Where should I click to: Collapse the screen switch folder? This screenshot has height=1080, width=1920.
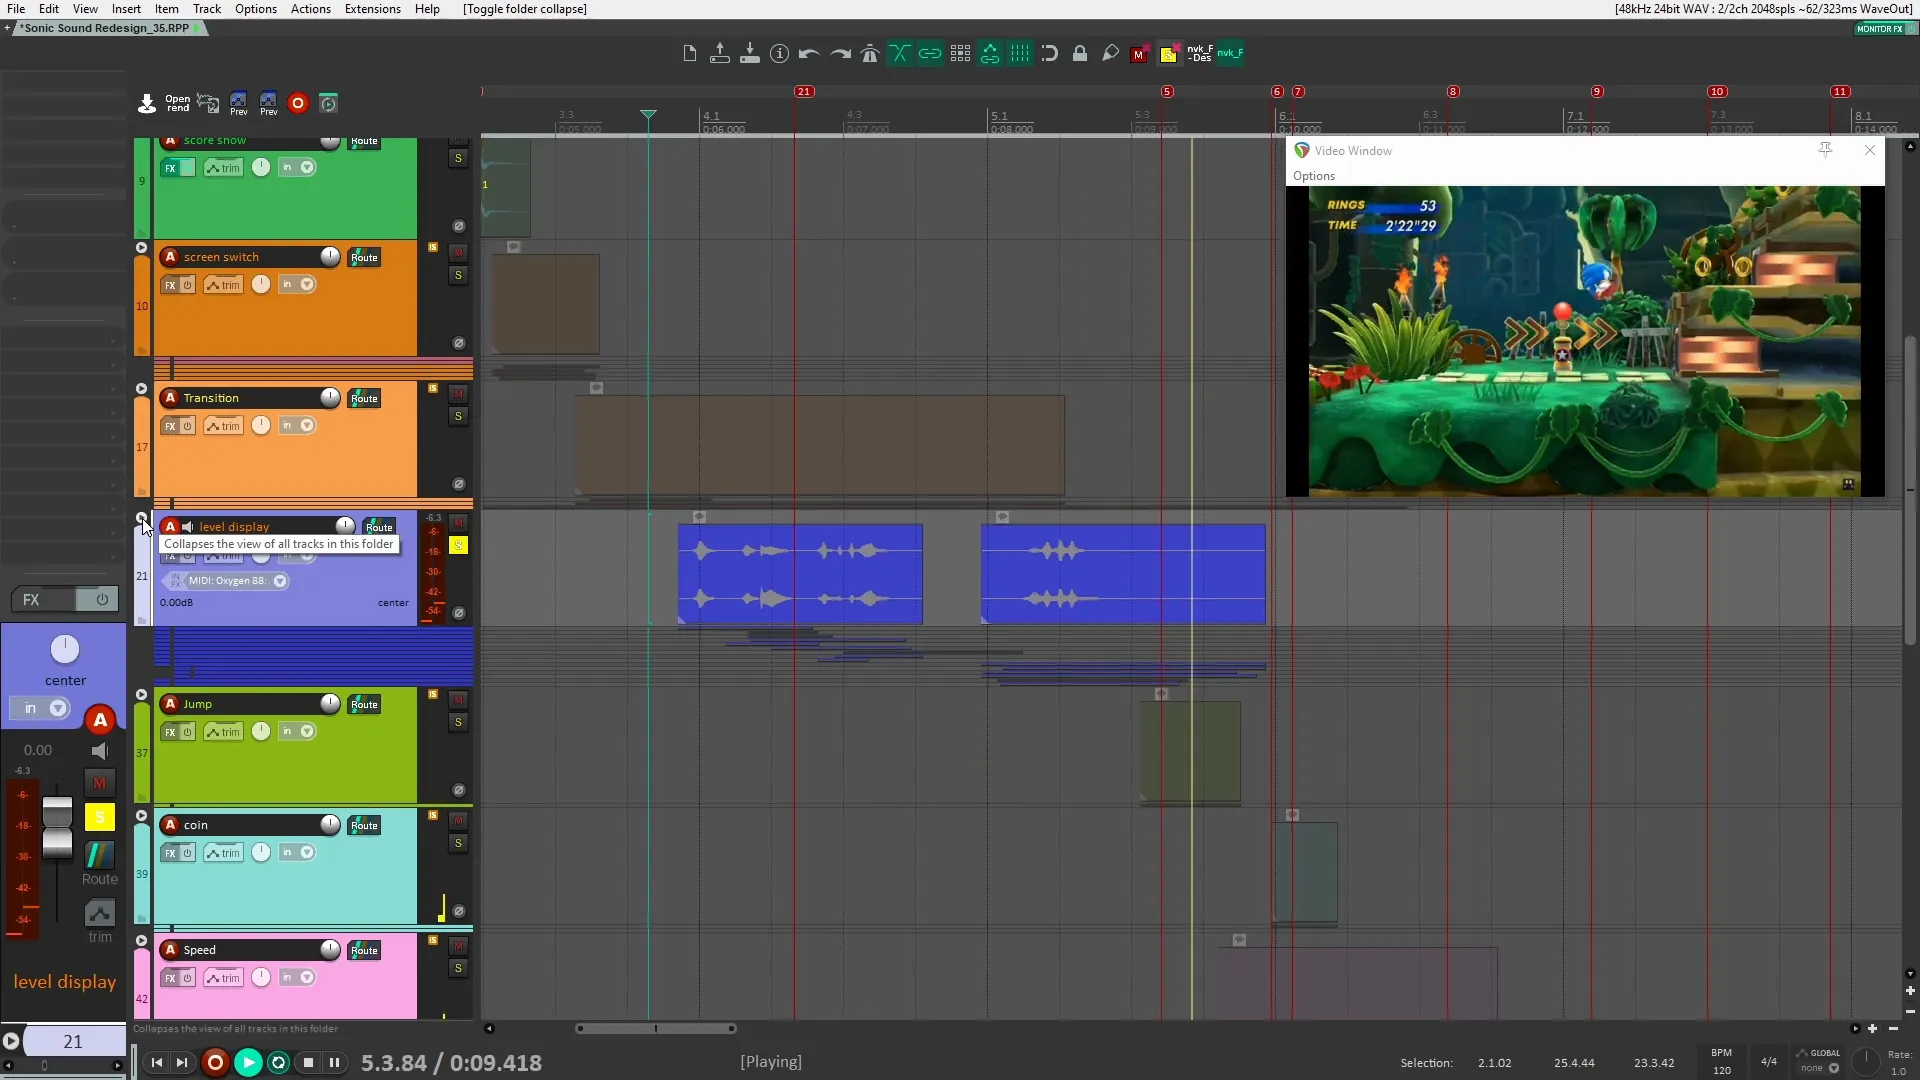[x=141, y=248]
